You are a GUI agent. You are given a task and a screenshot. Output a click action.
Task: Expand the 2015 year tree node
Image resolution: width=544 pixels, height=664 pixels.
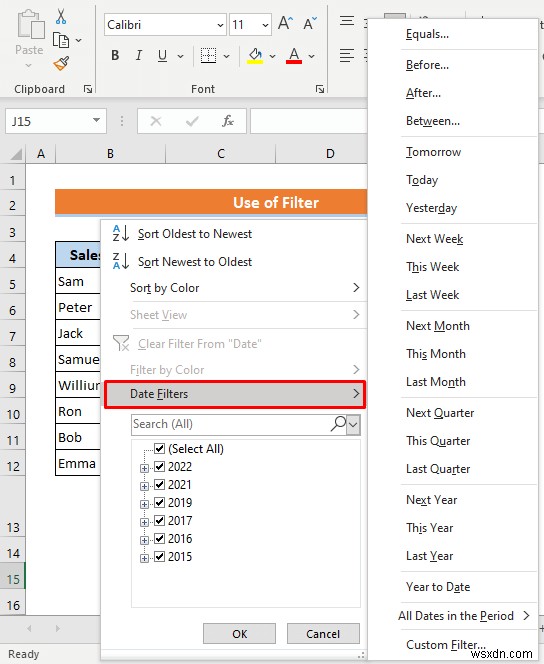pyautogui.click(x=144, y=558)
